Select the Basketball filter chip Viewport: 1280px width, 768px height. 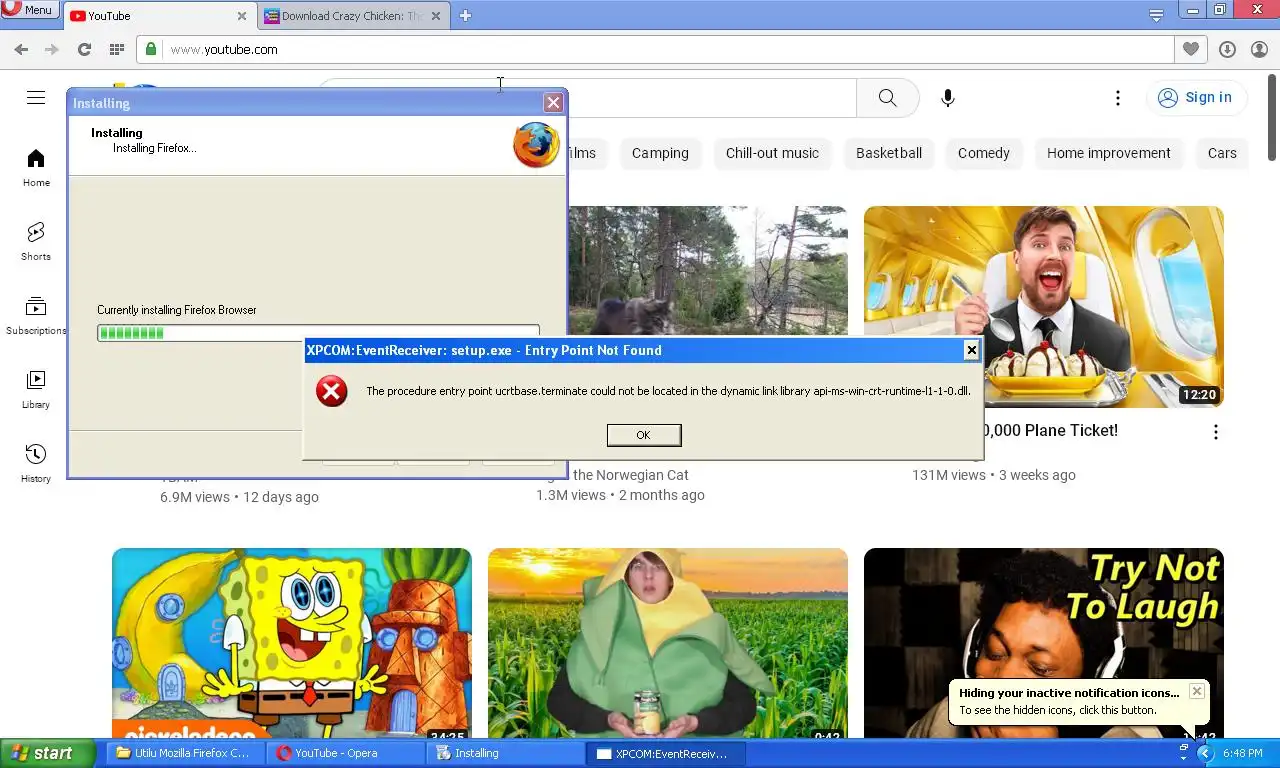click(889, 153)
